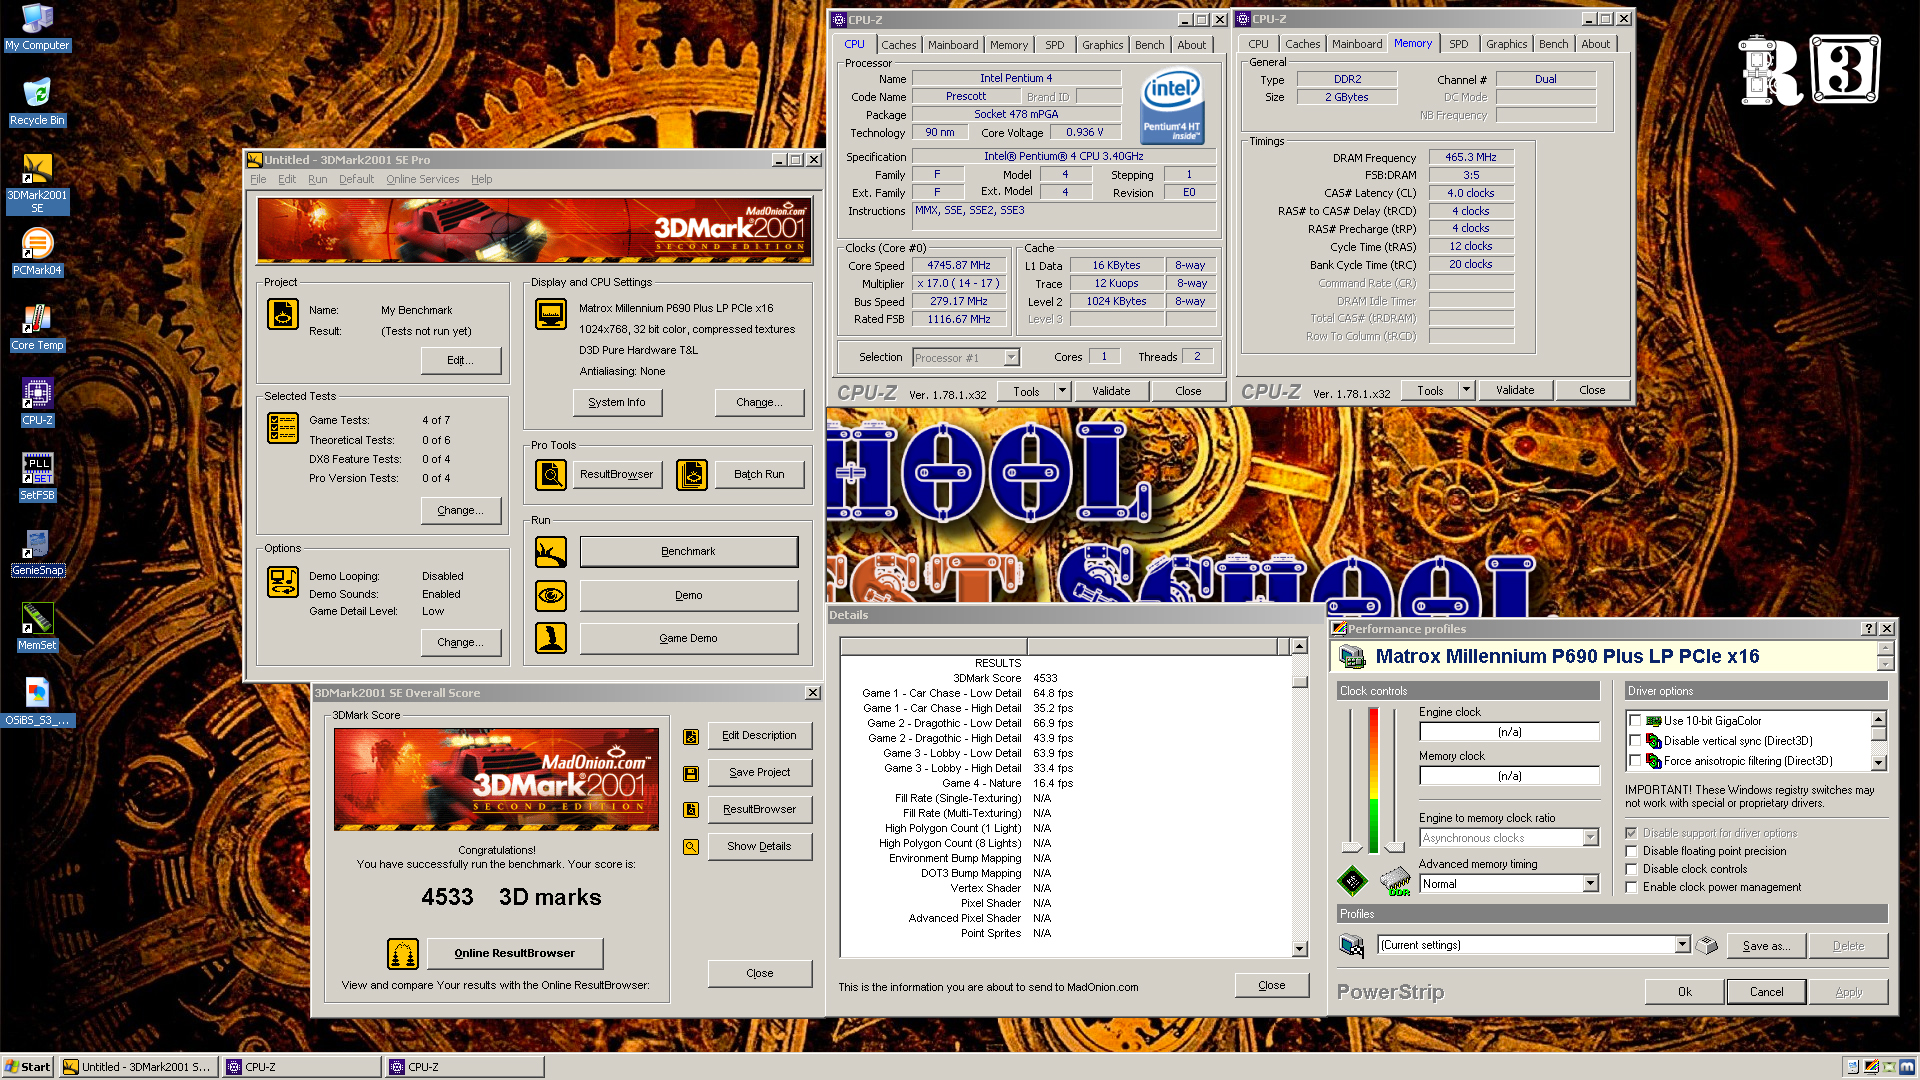Open Core Temp desktop shortcut

pos(37,327)
